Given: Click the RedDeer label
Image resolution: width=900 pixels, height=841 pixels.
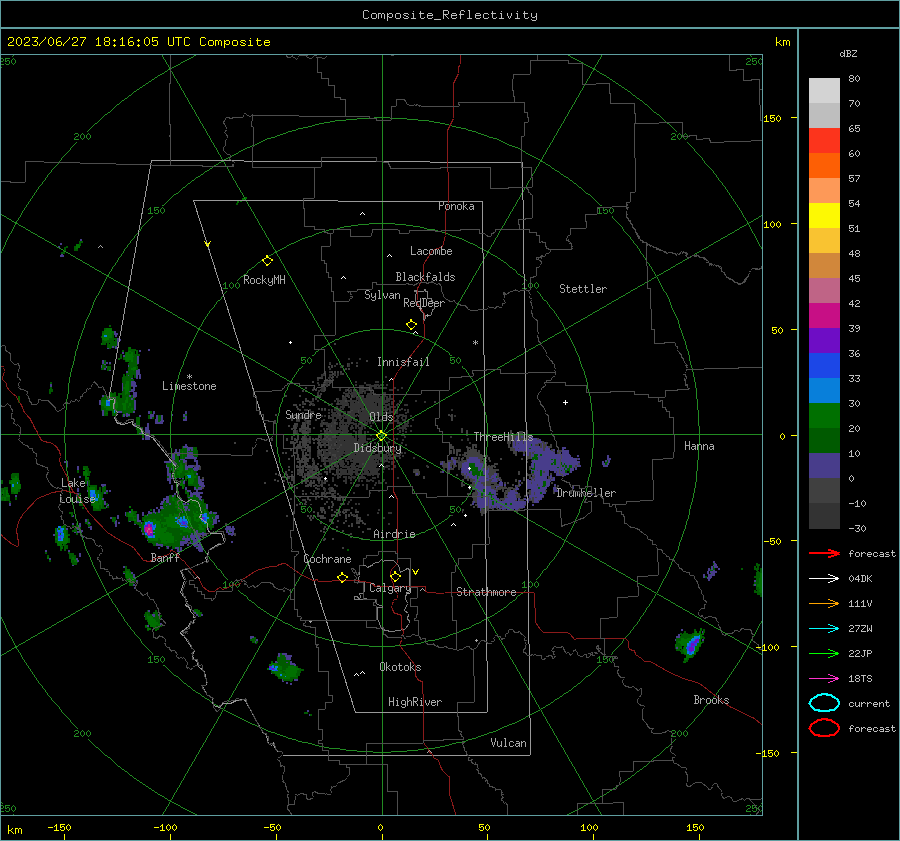Looking at the screenshot, I should pyautogui.click(x=424, y=303).
